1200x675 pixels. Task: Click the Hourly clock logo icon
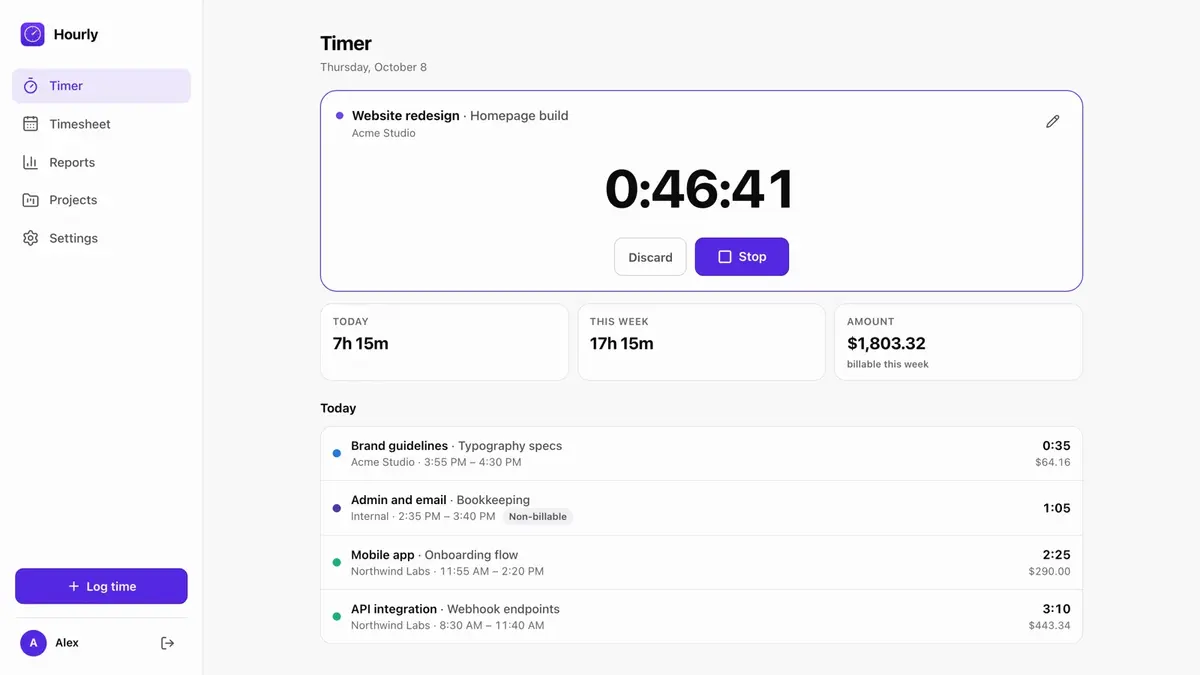click(33, 34)
